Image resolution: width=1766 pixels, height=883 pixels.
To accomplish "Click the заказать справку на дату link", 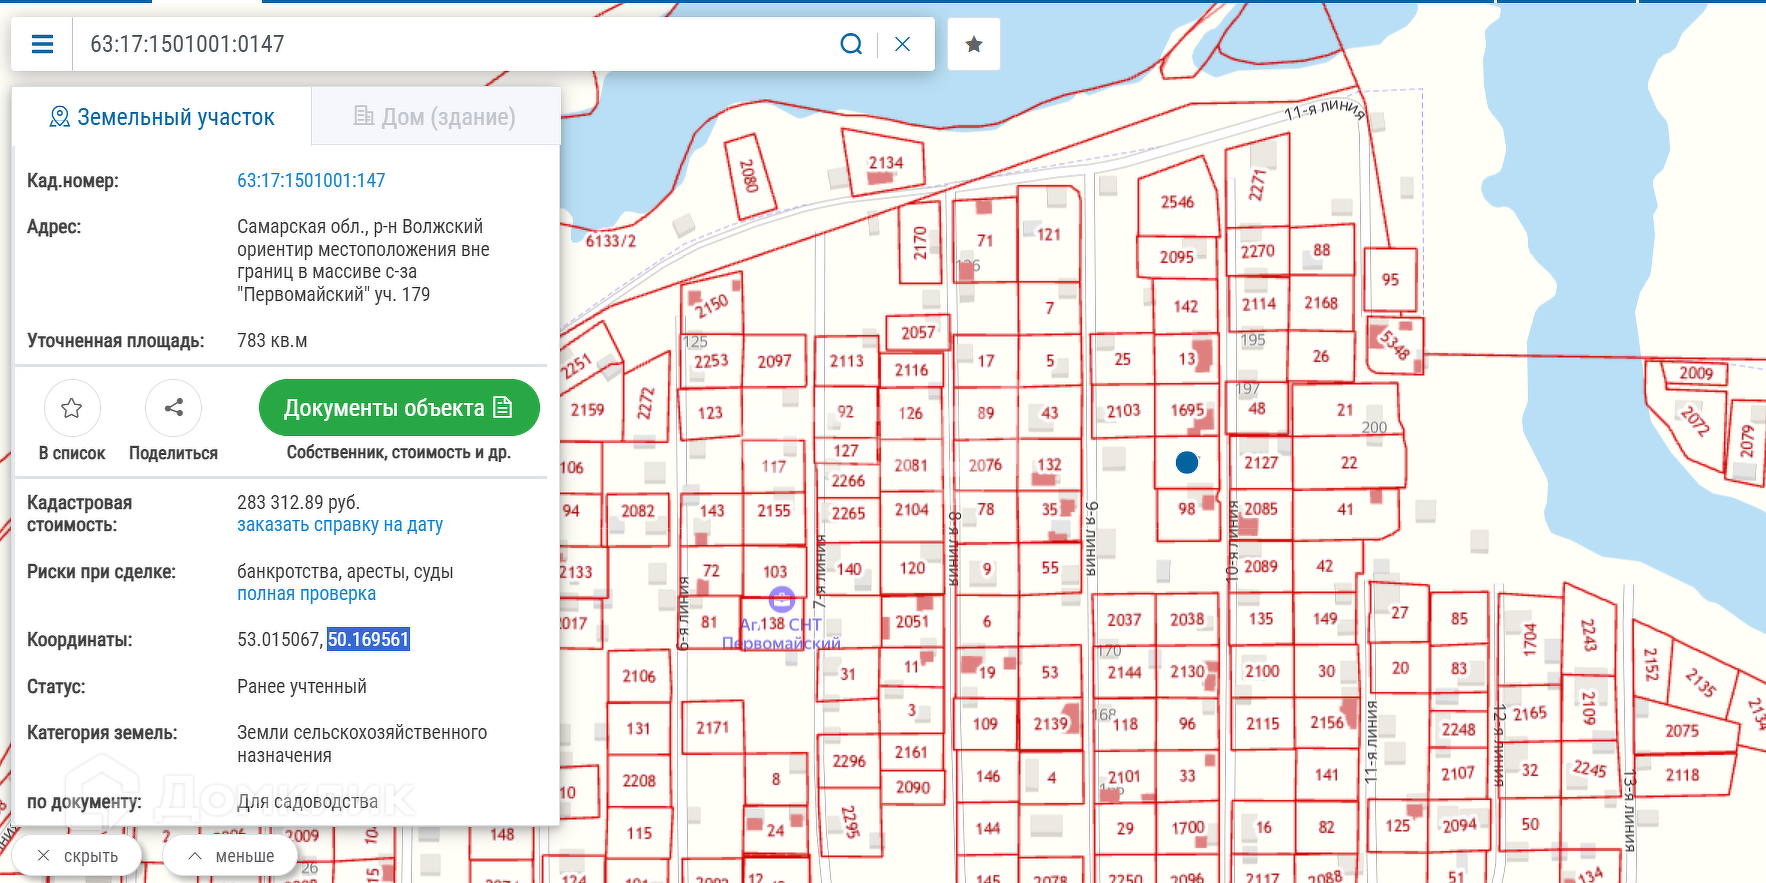I will (340, 525).
